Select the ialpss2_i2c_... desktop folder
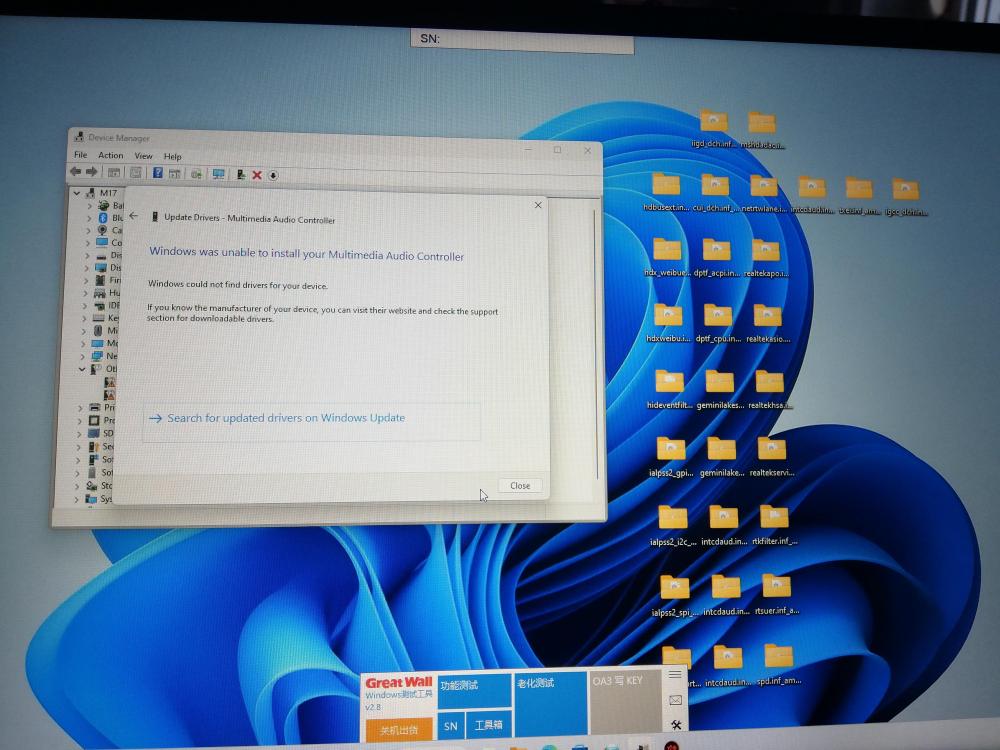The width and height of the screenshot is (1000, 750). pos(673,526)
